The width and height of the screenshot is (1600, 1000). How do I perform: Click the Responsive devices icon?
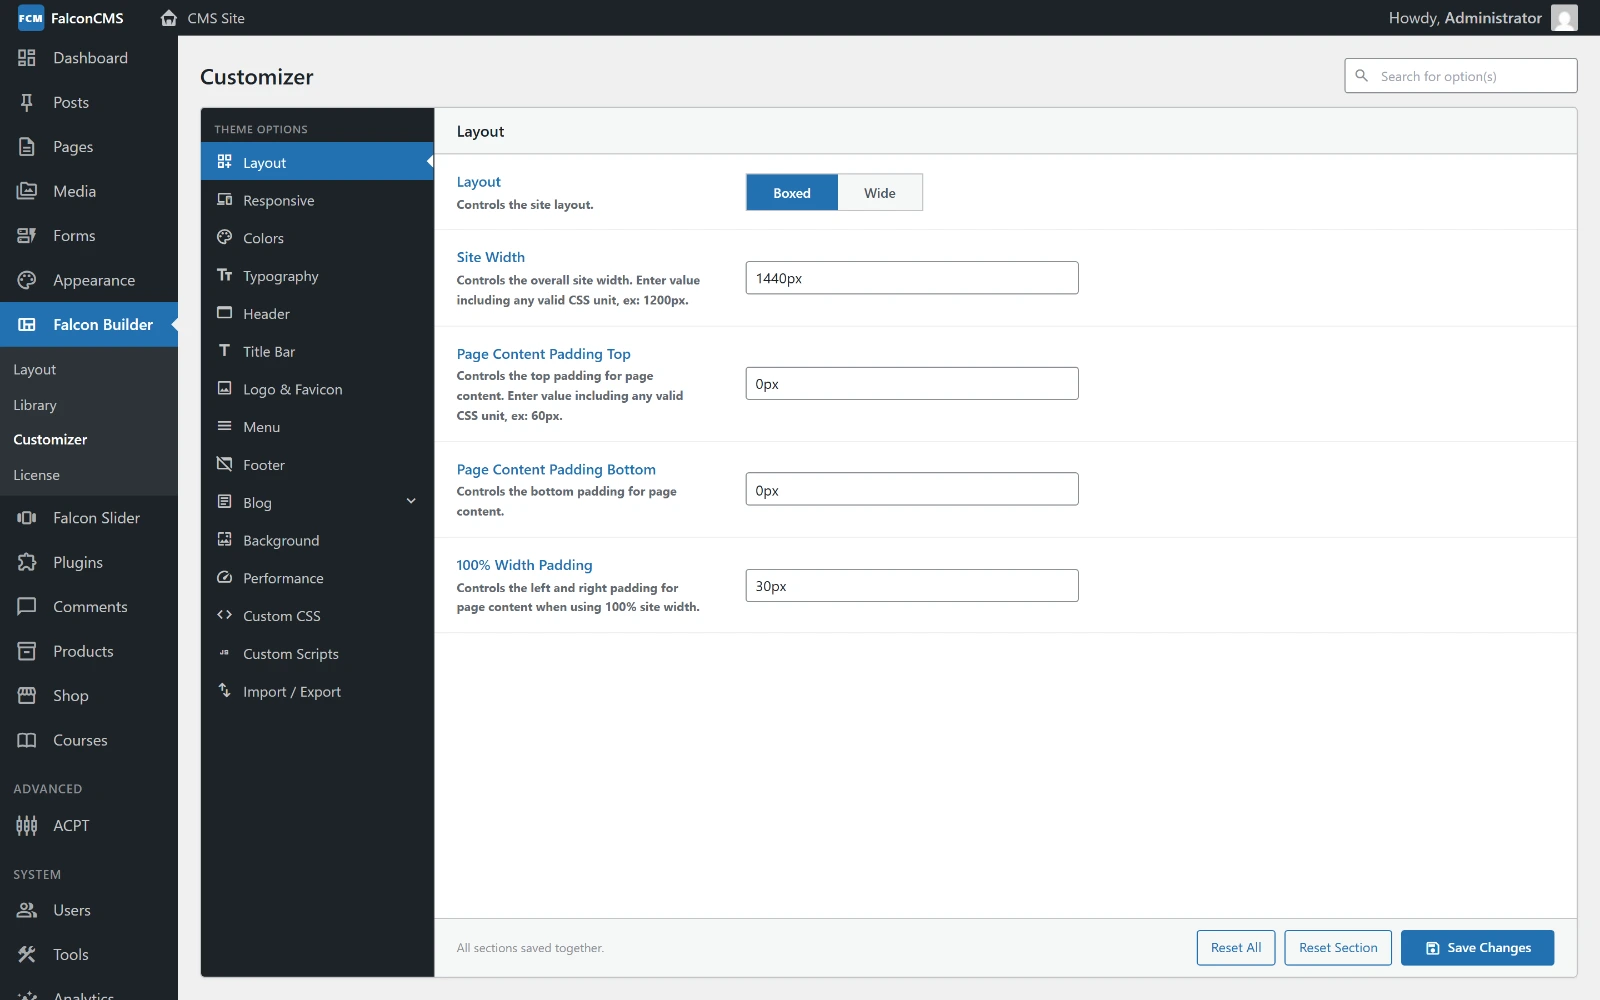pyautogui.click(x=225, y=200)
